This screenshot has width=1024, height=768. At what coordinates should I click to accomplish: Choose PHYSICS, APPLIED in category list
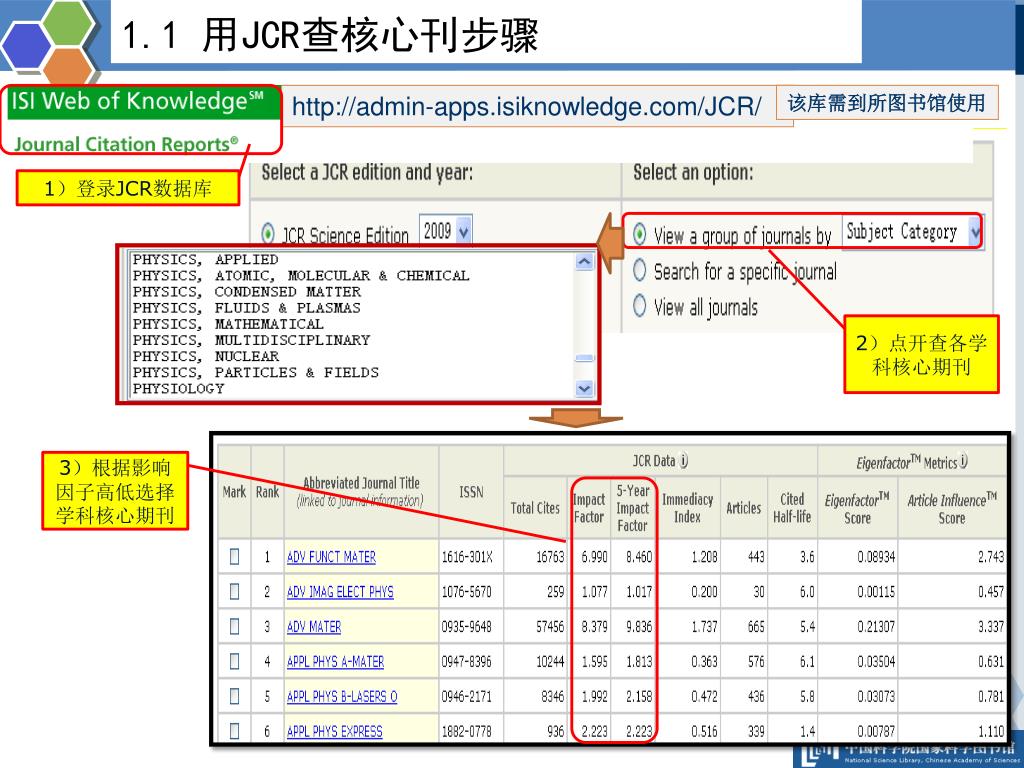(206, 259)
